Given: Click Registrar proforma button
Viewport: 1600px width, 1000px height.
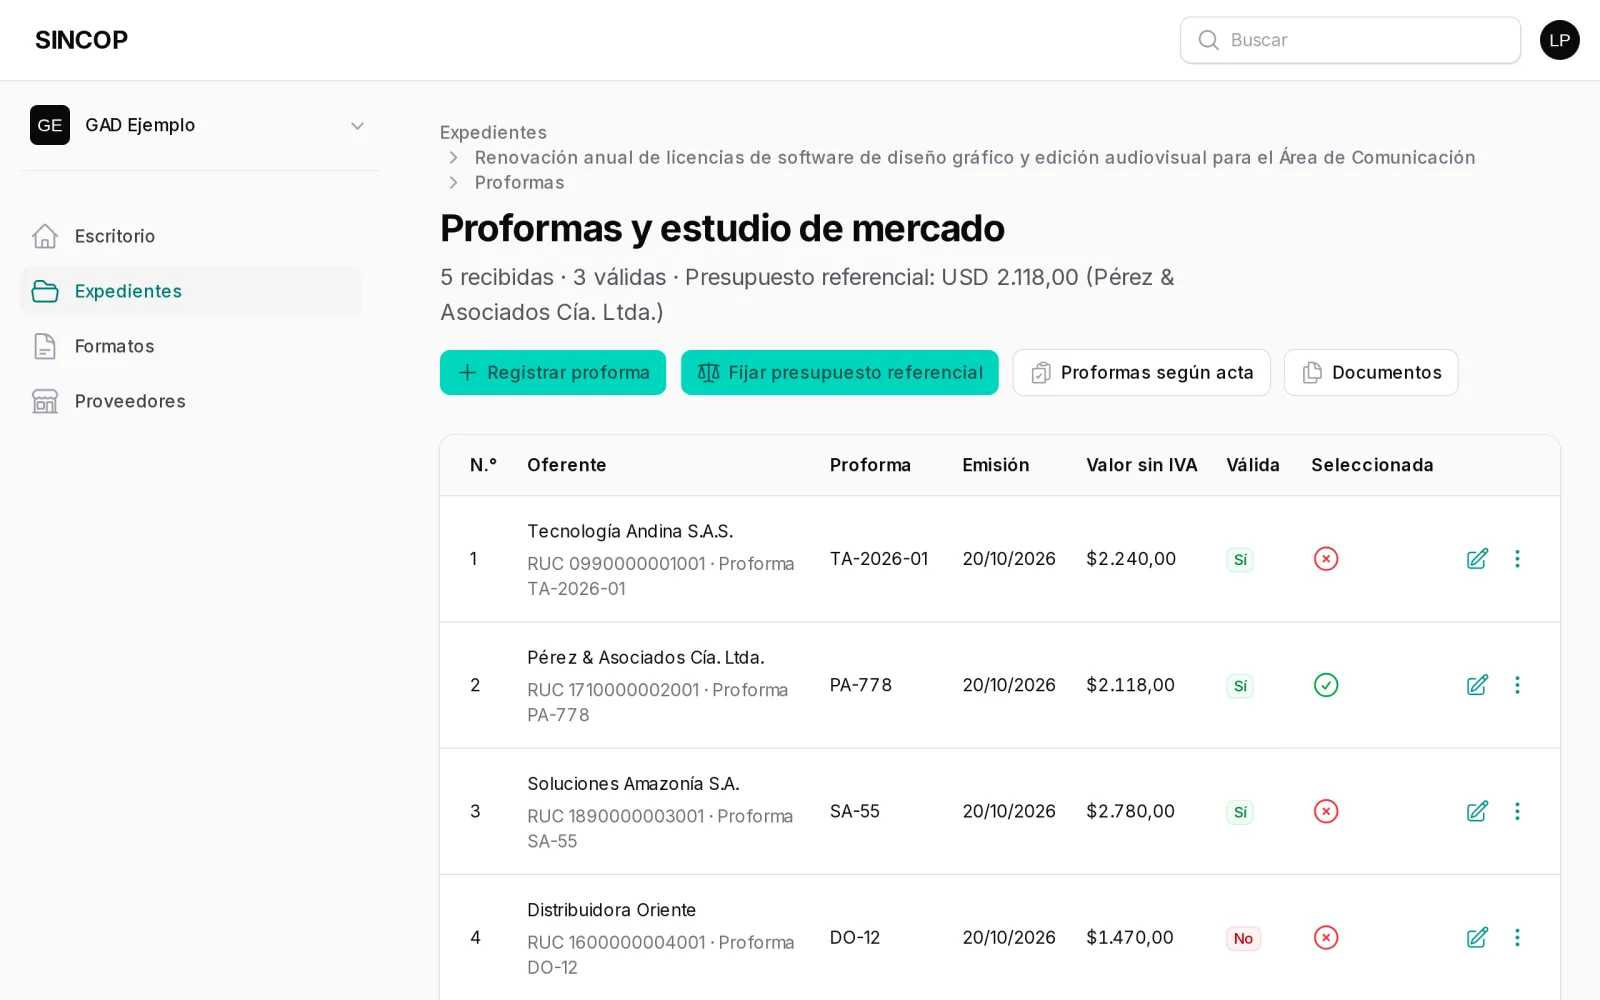Looking at the screenshot, I should coord(553,372).
